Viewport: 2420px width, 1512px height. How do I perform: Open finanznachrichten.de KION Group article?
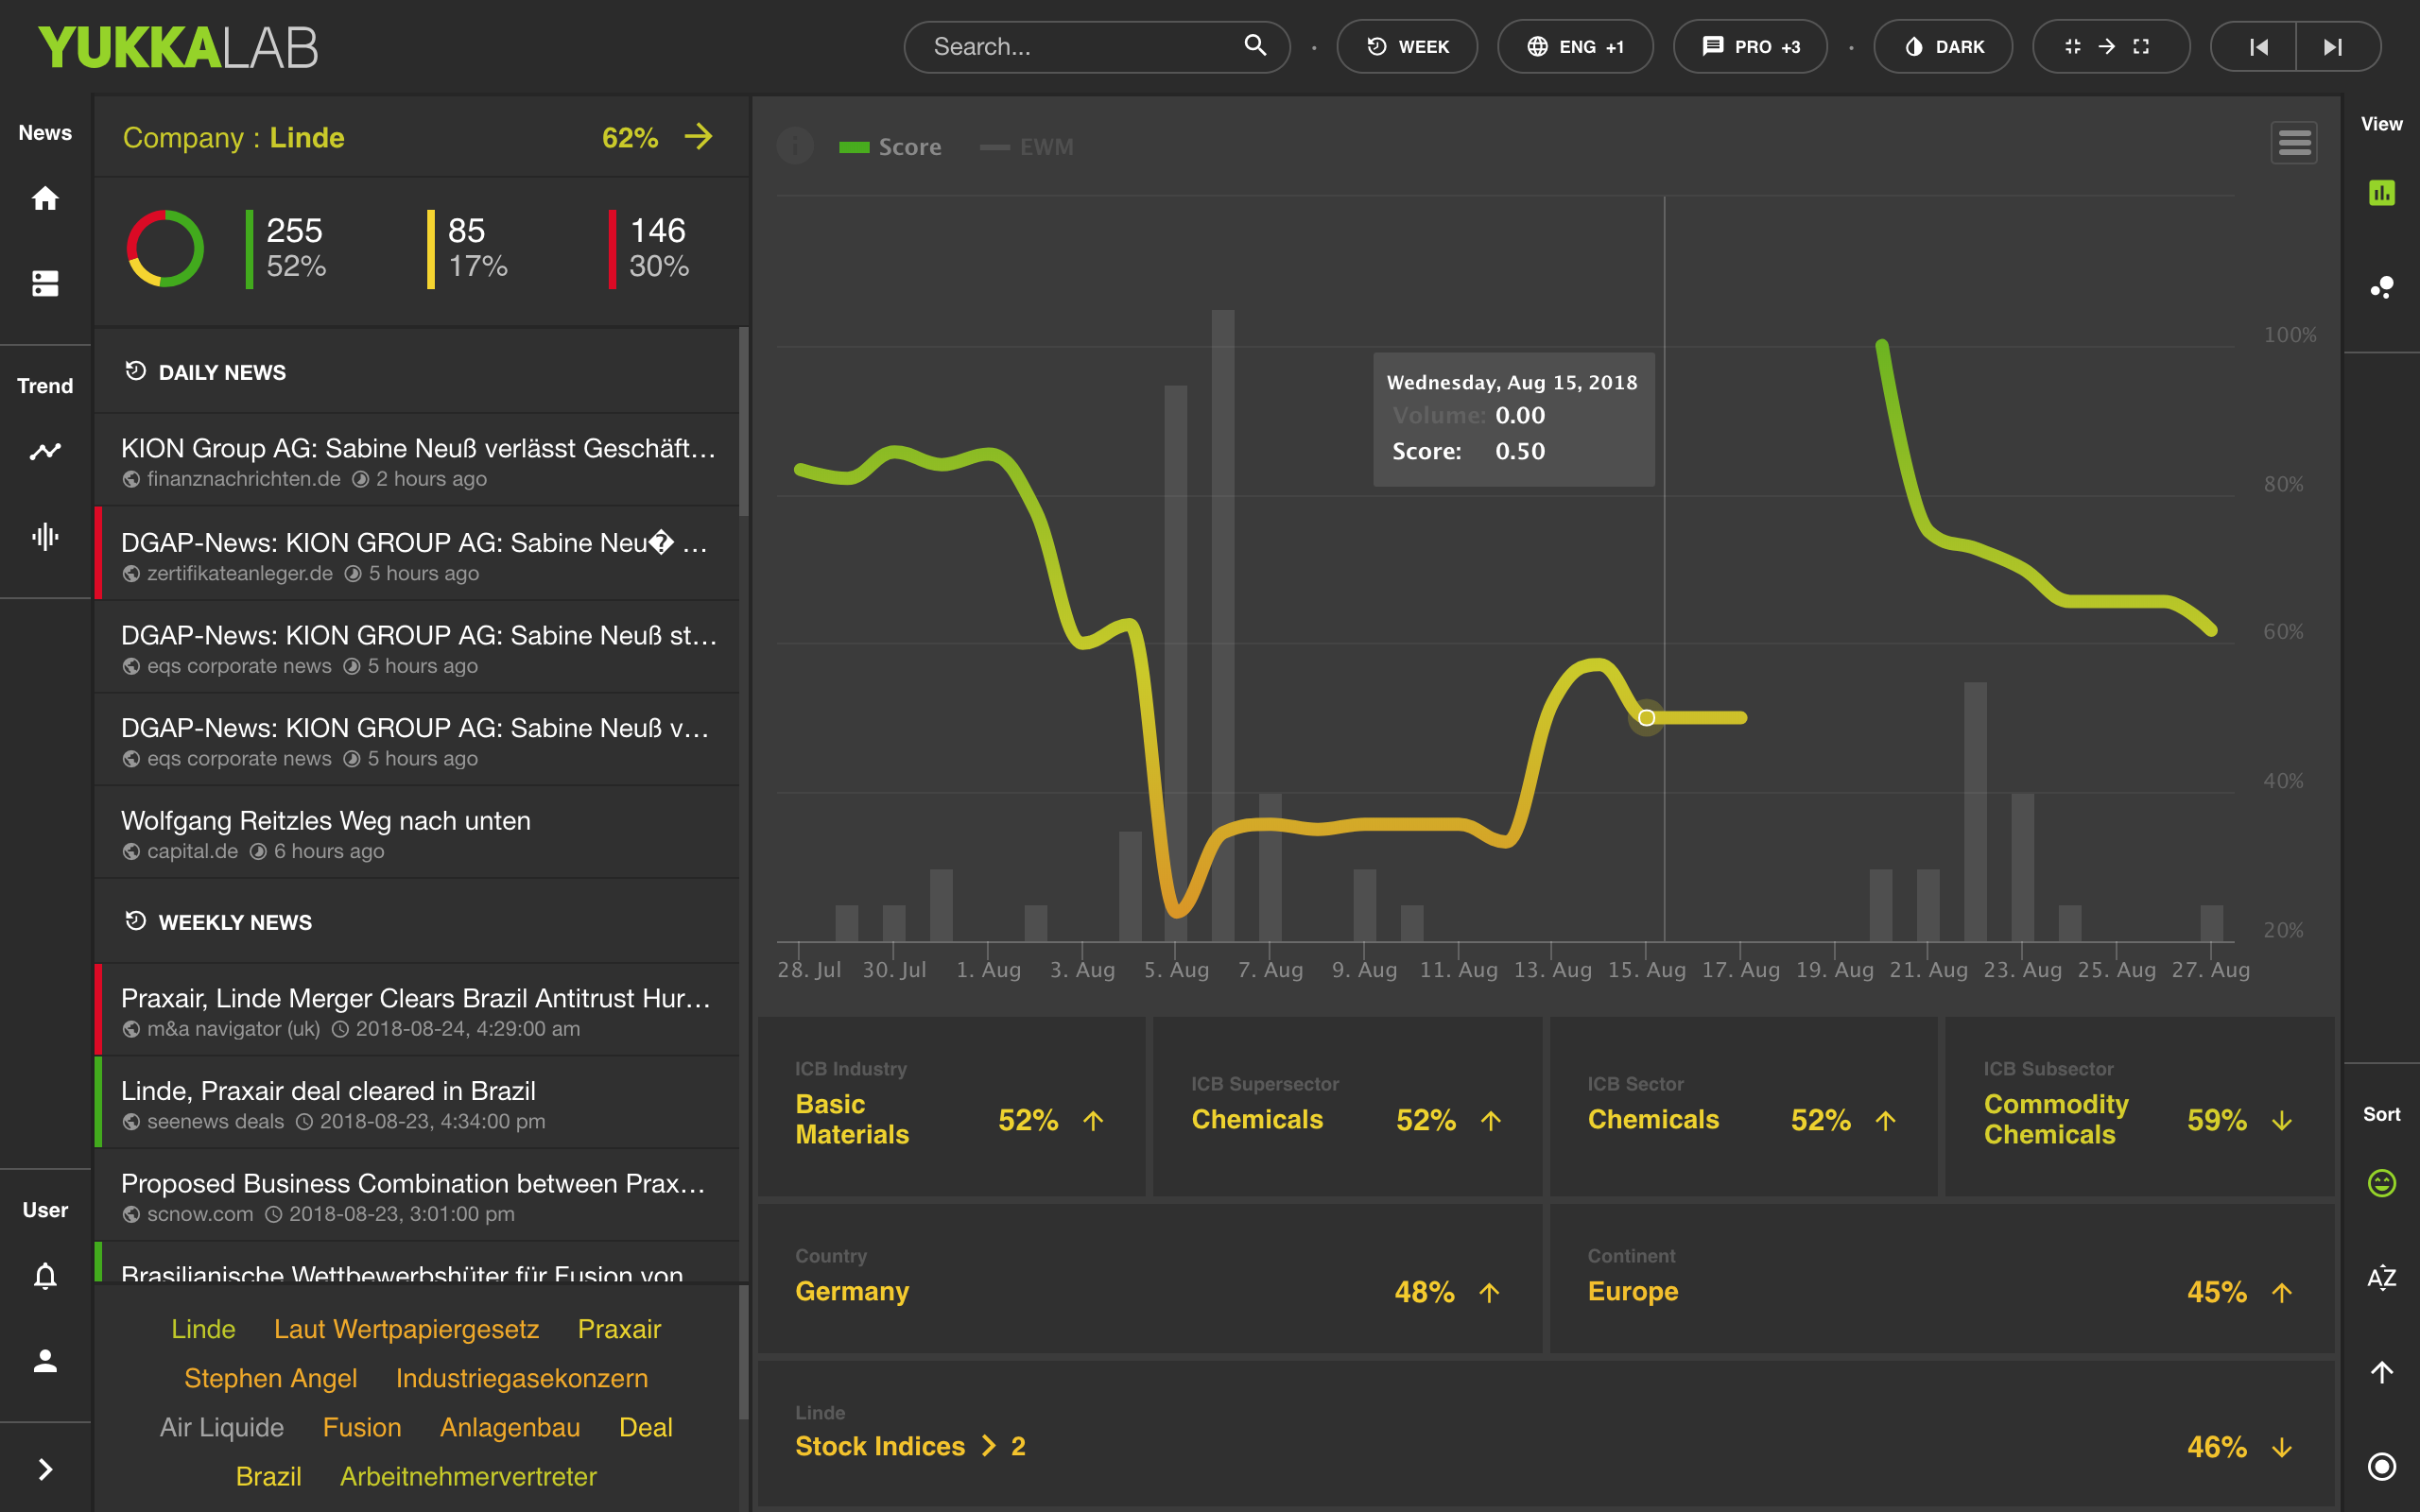pyautogui.click(x=418, y=461)
